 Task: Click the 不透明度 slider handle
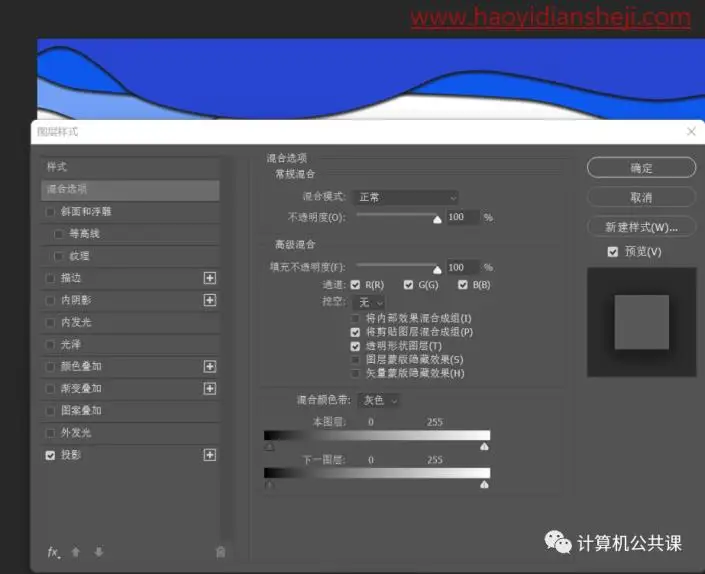click(437, 220)
